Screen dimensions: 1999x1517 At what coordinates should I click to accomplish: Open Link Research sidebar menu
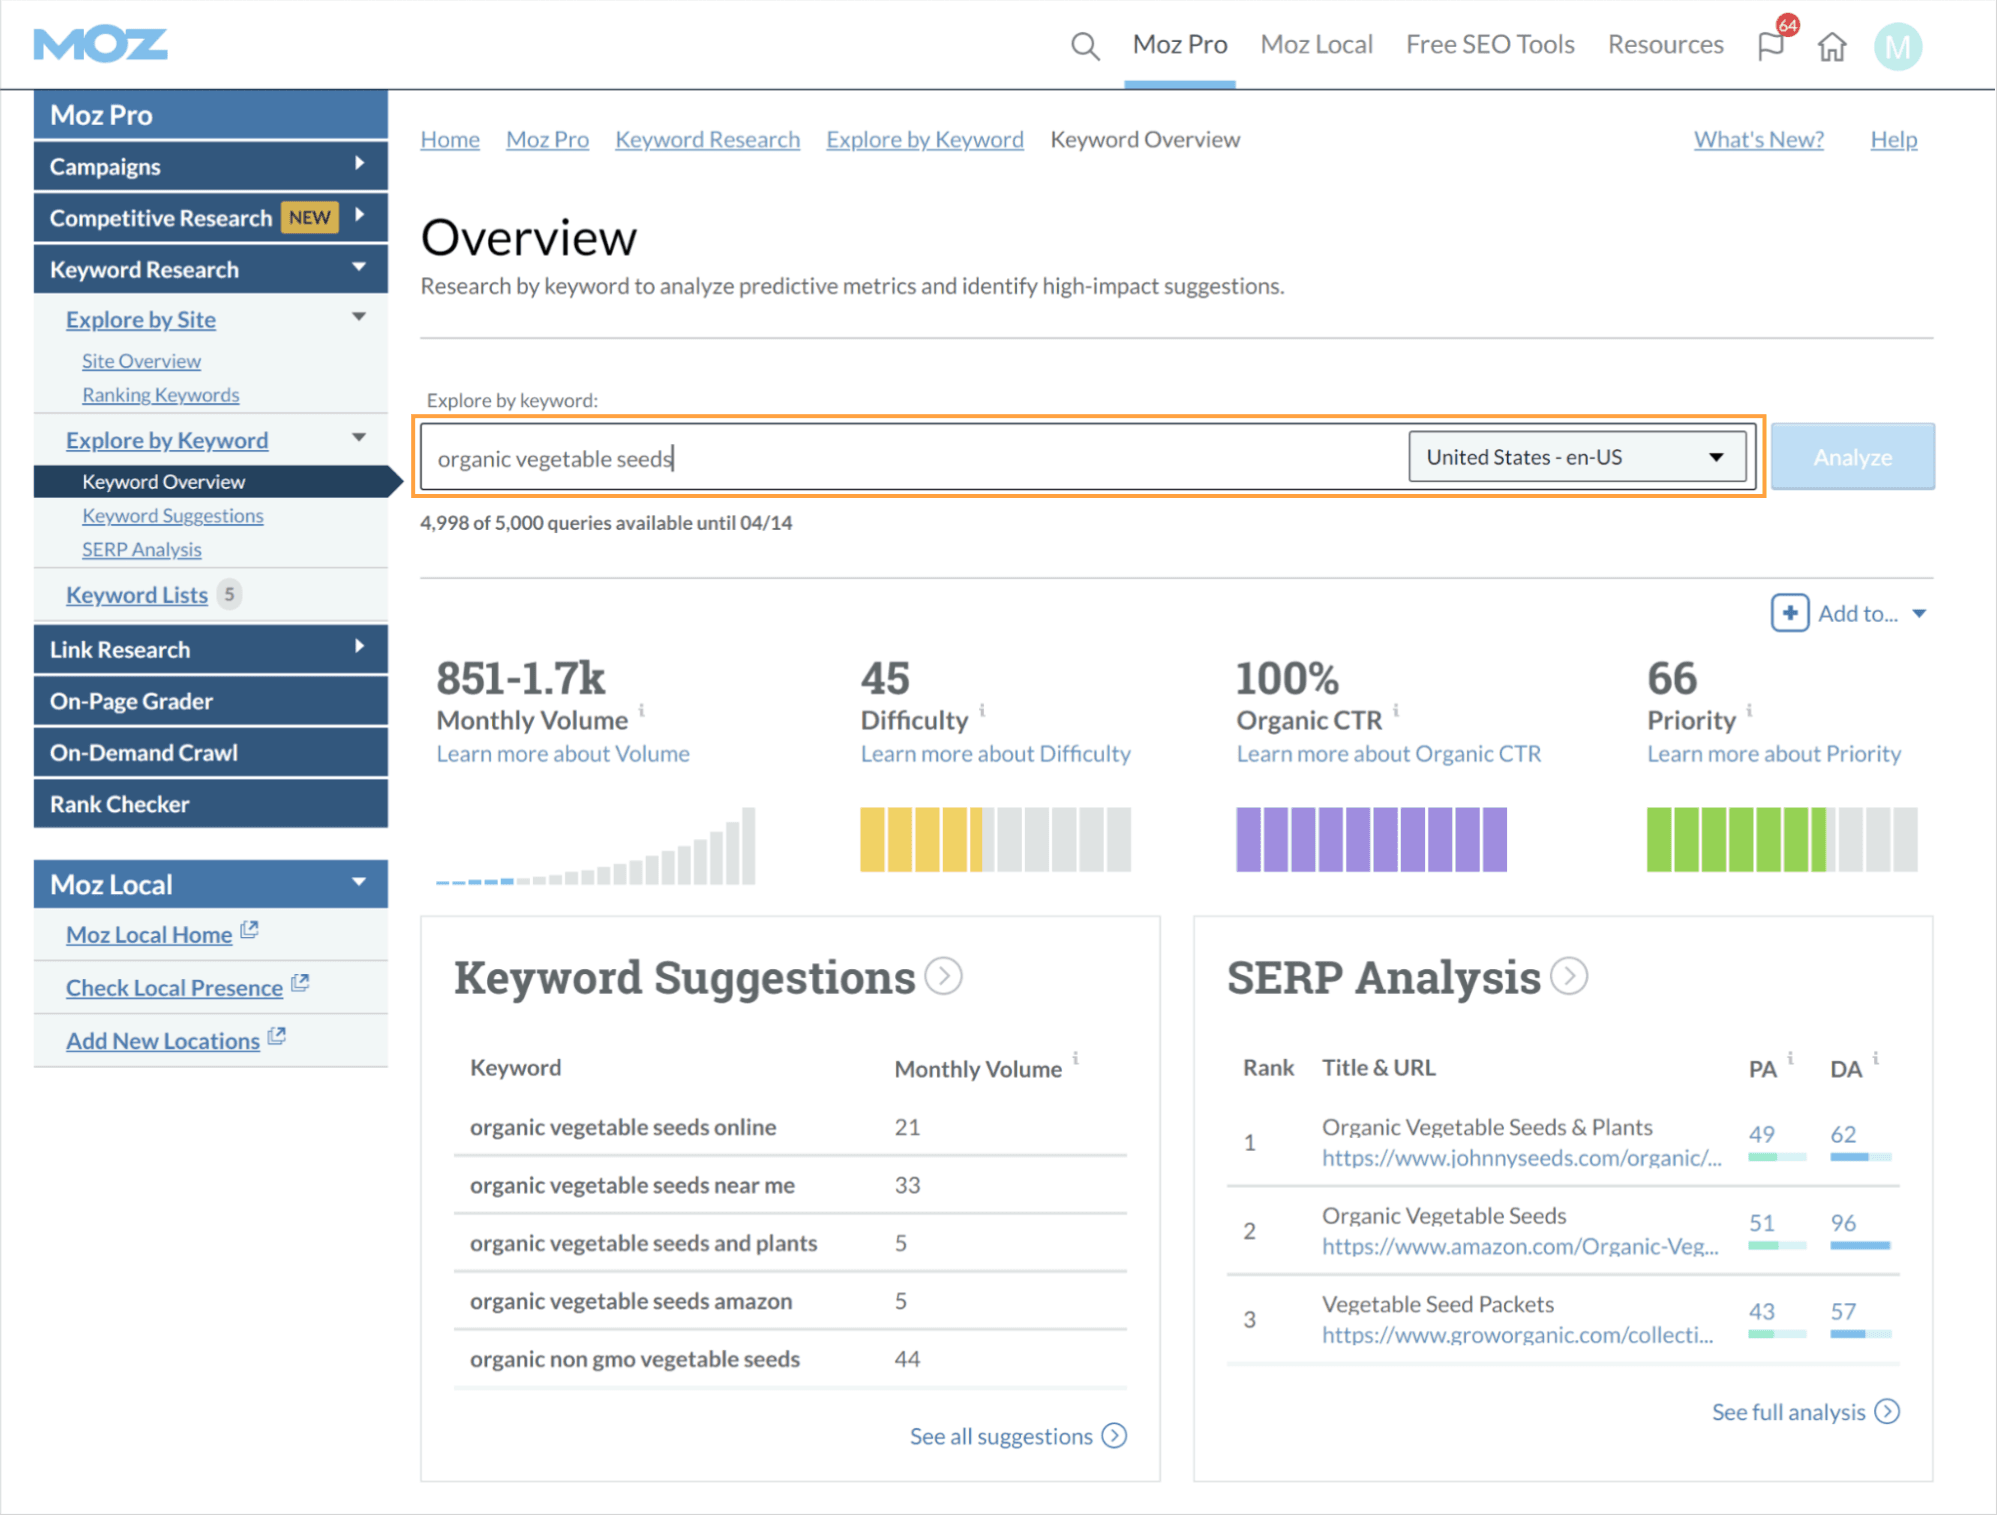click(x=210, y=649)
